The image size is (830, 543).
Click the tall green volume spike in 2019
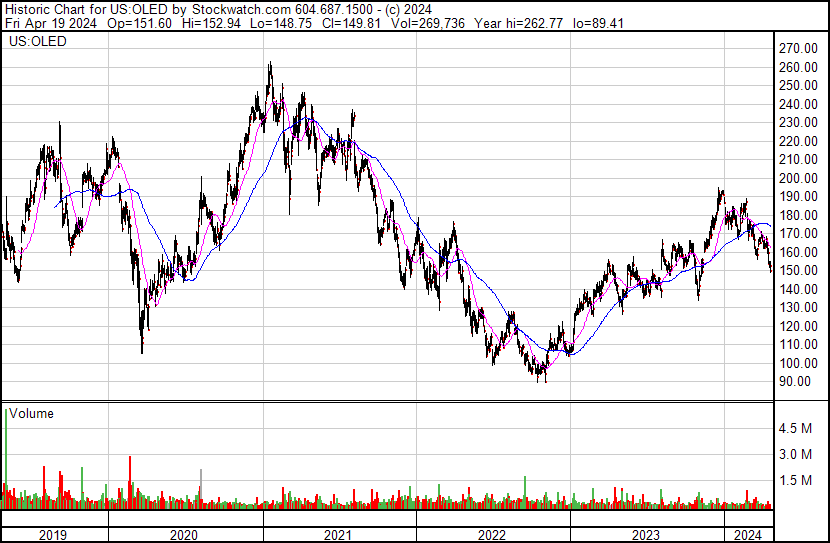[x=6, y=450]
